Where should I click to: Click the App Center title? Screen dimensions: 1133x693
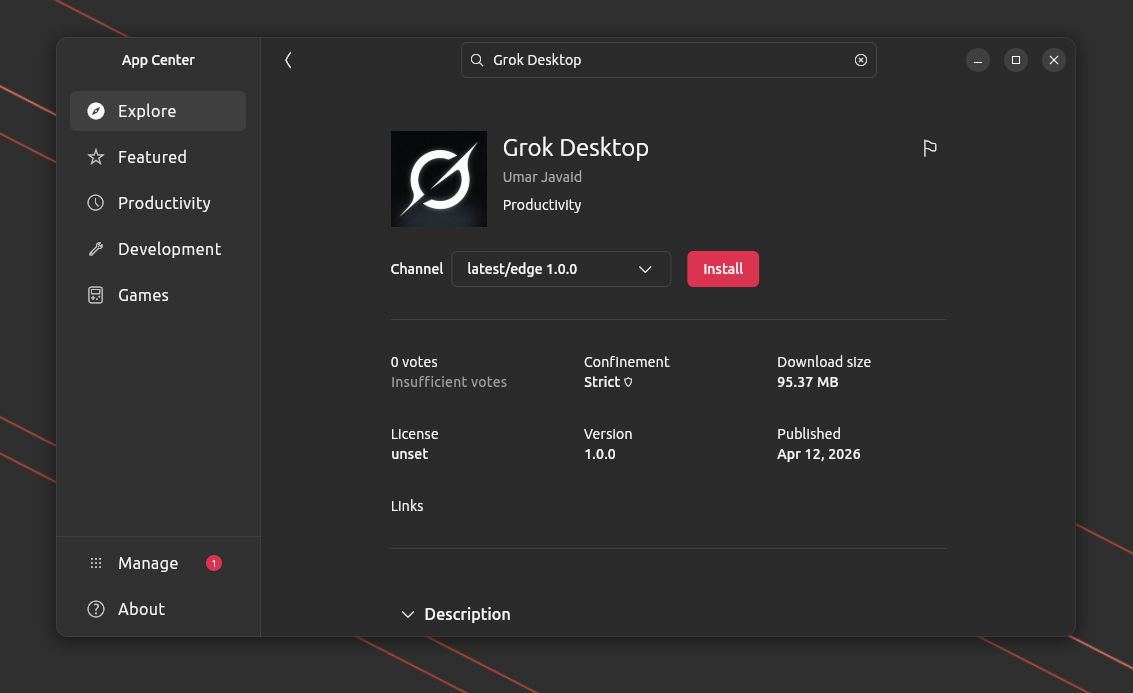[x=158, y=60]
